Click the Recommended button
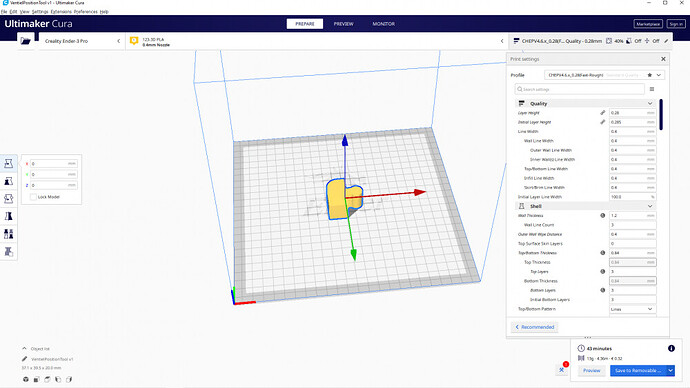Image resolution: width=690 pixels, height=388 pixels. tap(535, 327)
